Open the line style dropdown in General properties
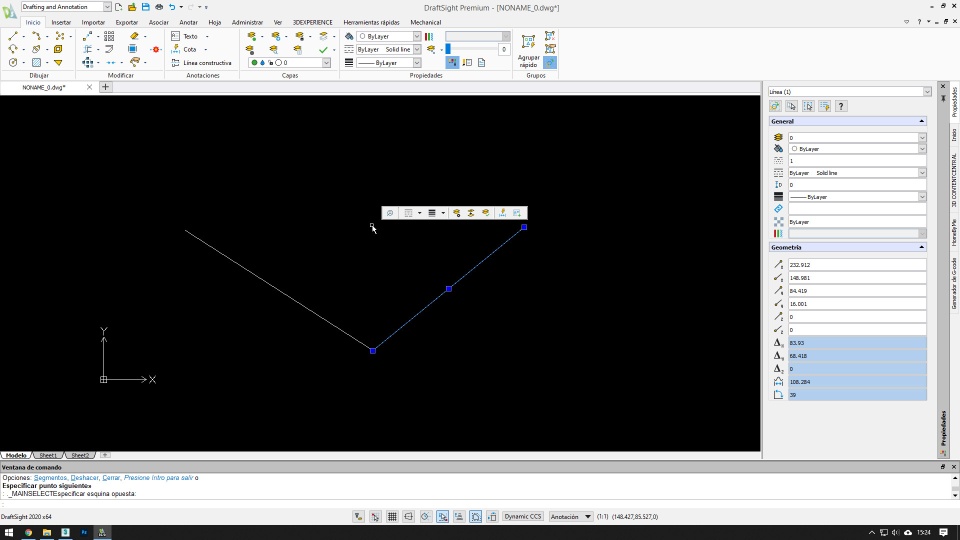This screenshot has height=540, width=960. point(857,173)
